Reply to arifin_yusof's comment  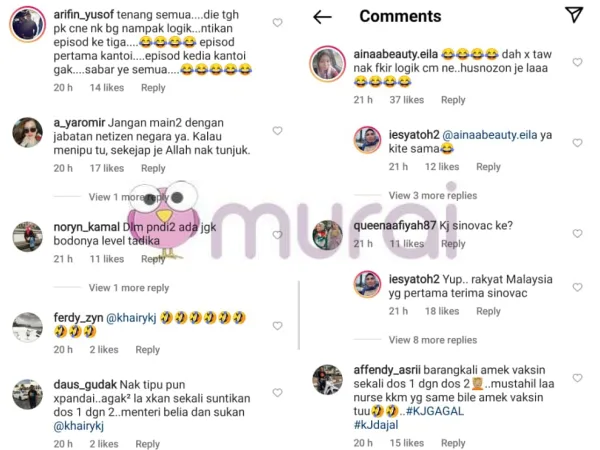click(153, 88)
